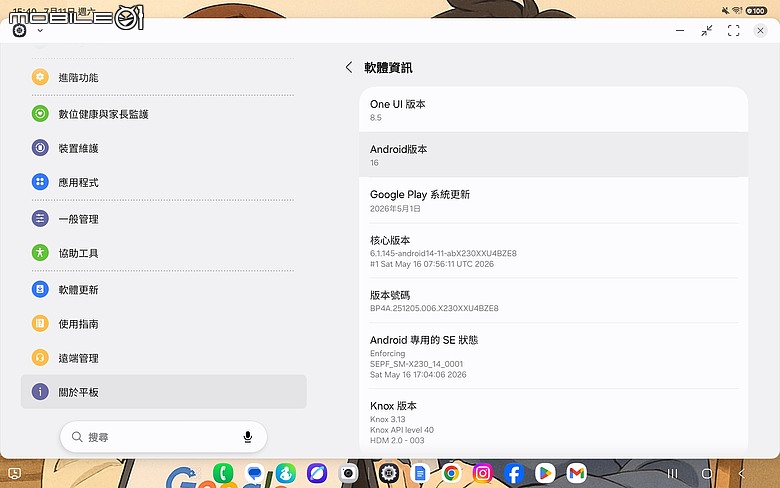780x488 pixels.
Task: Click 核心版本 kernel entry
Action: click(553, 251)
